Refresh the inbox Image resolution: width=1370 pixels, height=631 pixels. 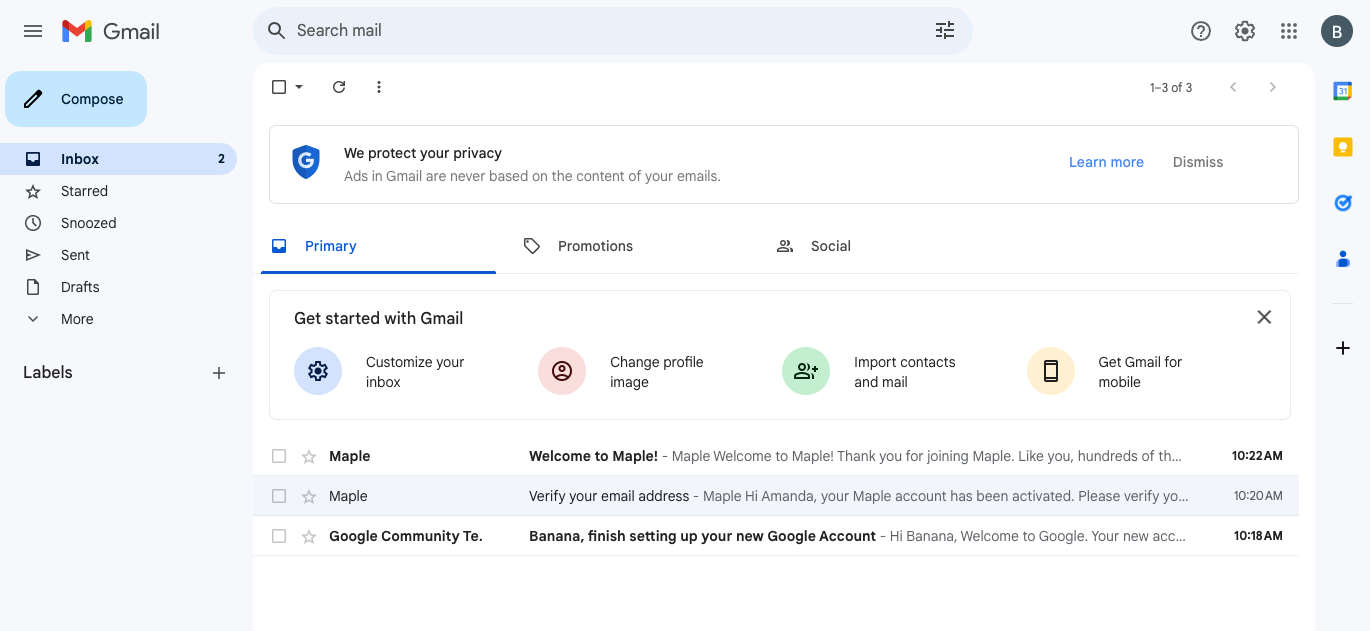point(339,87)
